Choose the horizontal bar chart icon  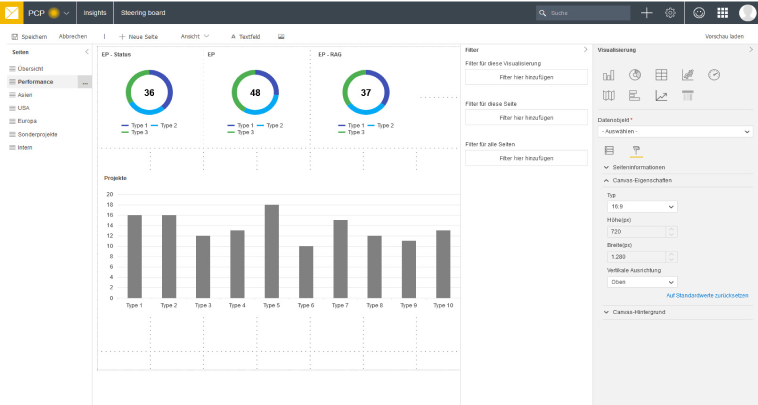pyautogui.click(x=634, y=96)
